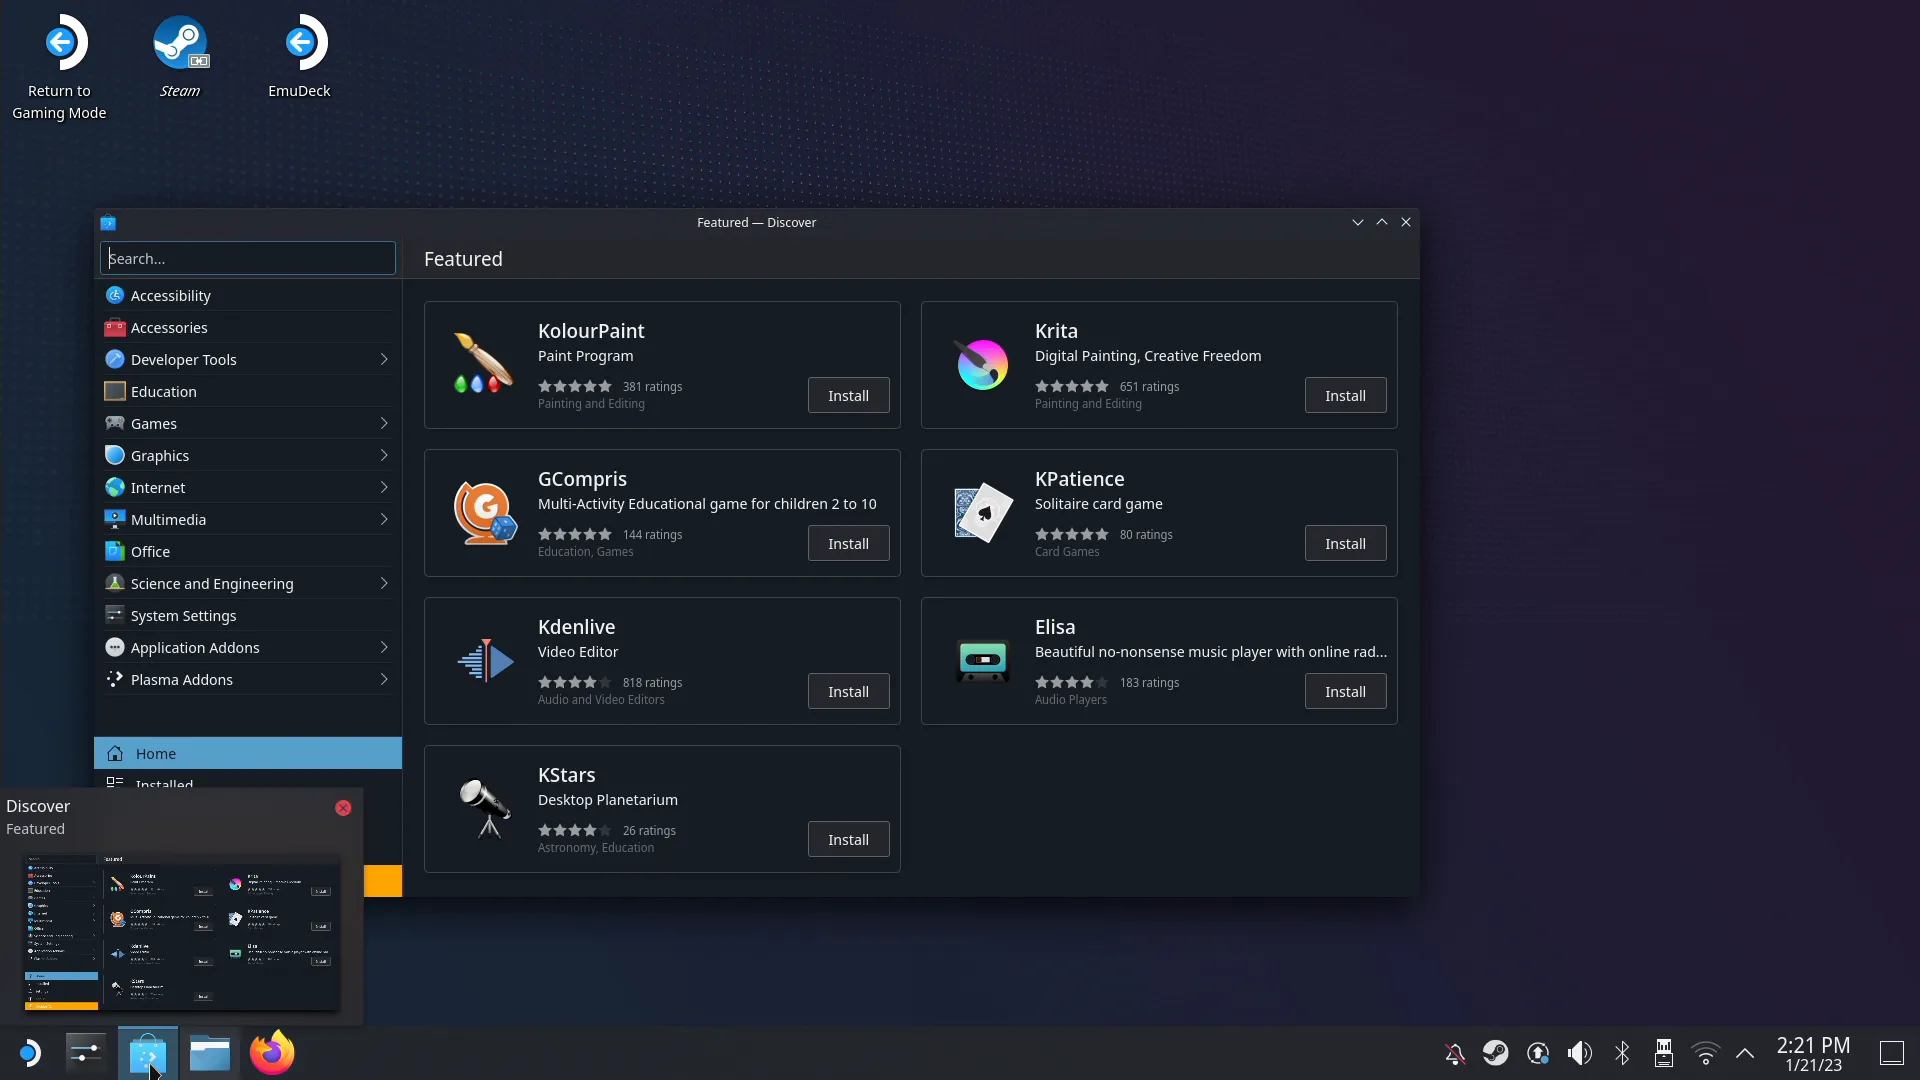The height and width of the screenshot is (1080, 1920).
Task: Open the KStars telescope icon
Action: tap(485, 808)
